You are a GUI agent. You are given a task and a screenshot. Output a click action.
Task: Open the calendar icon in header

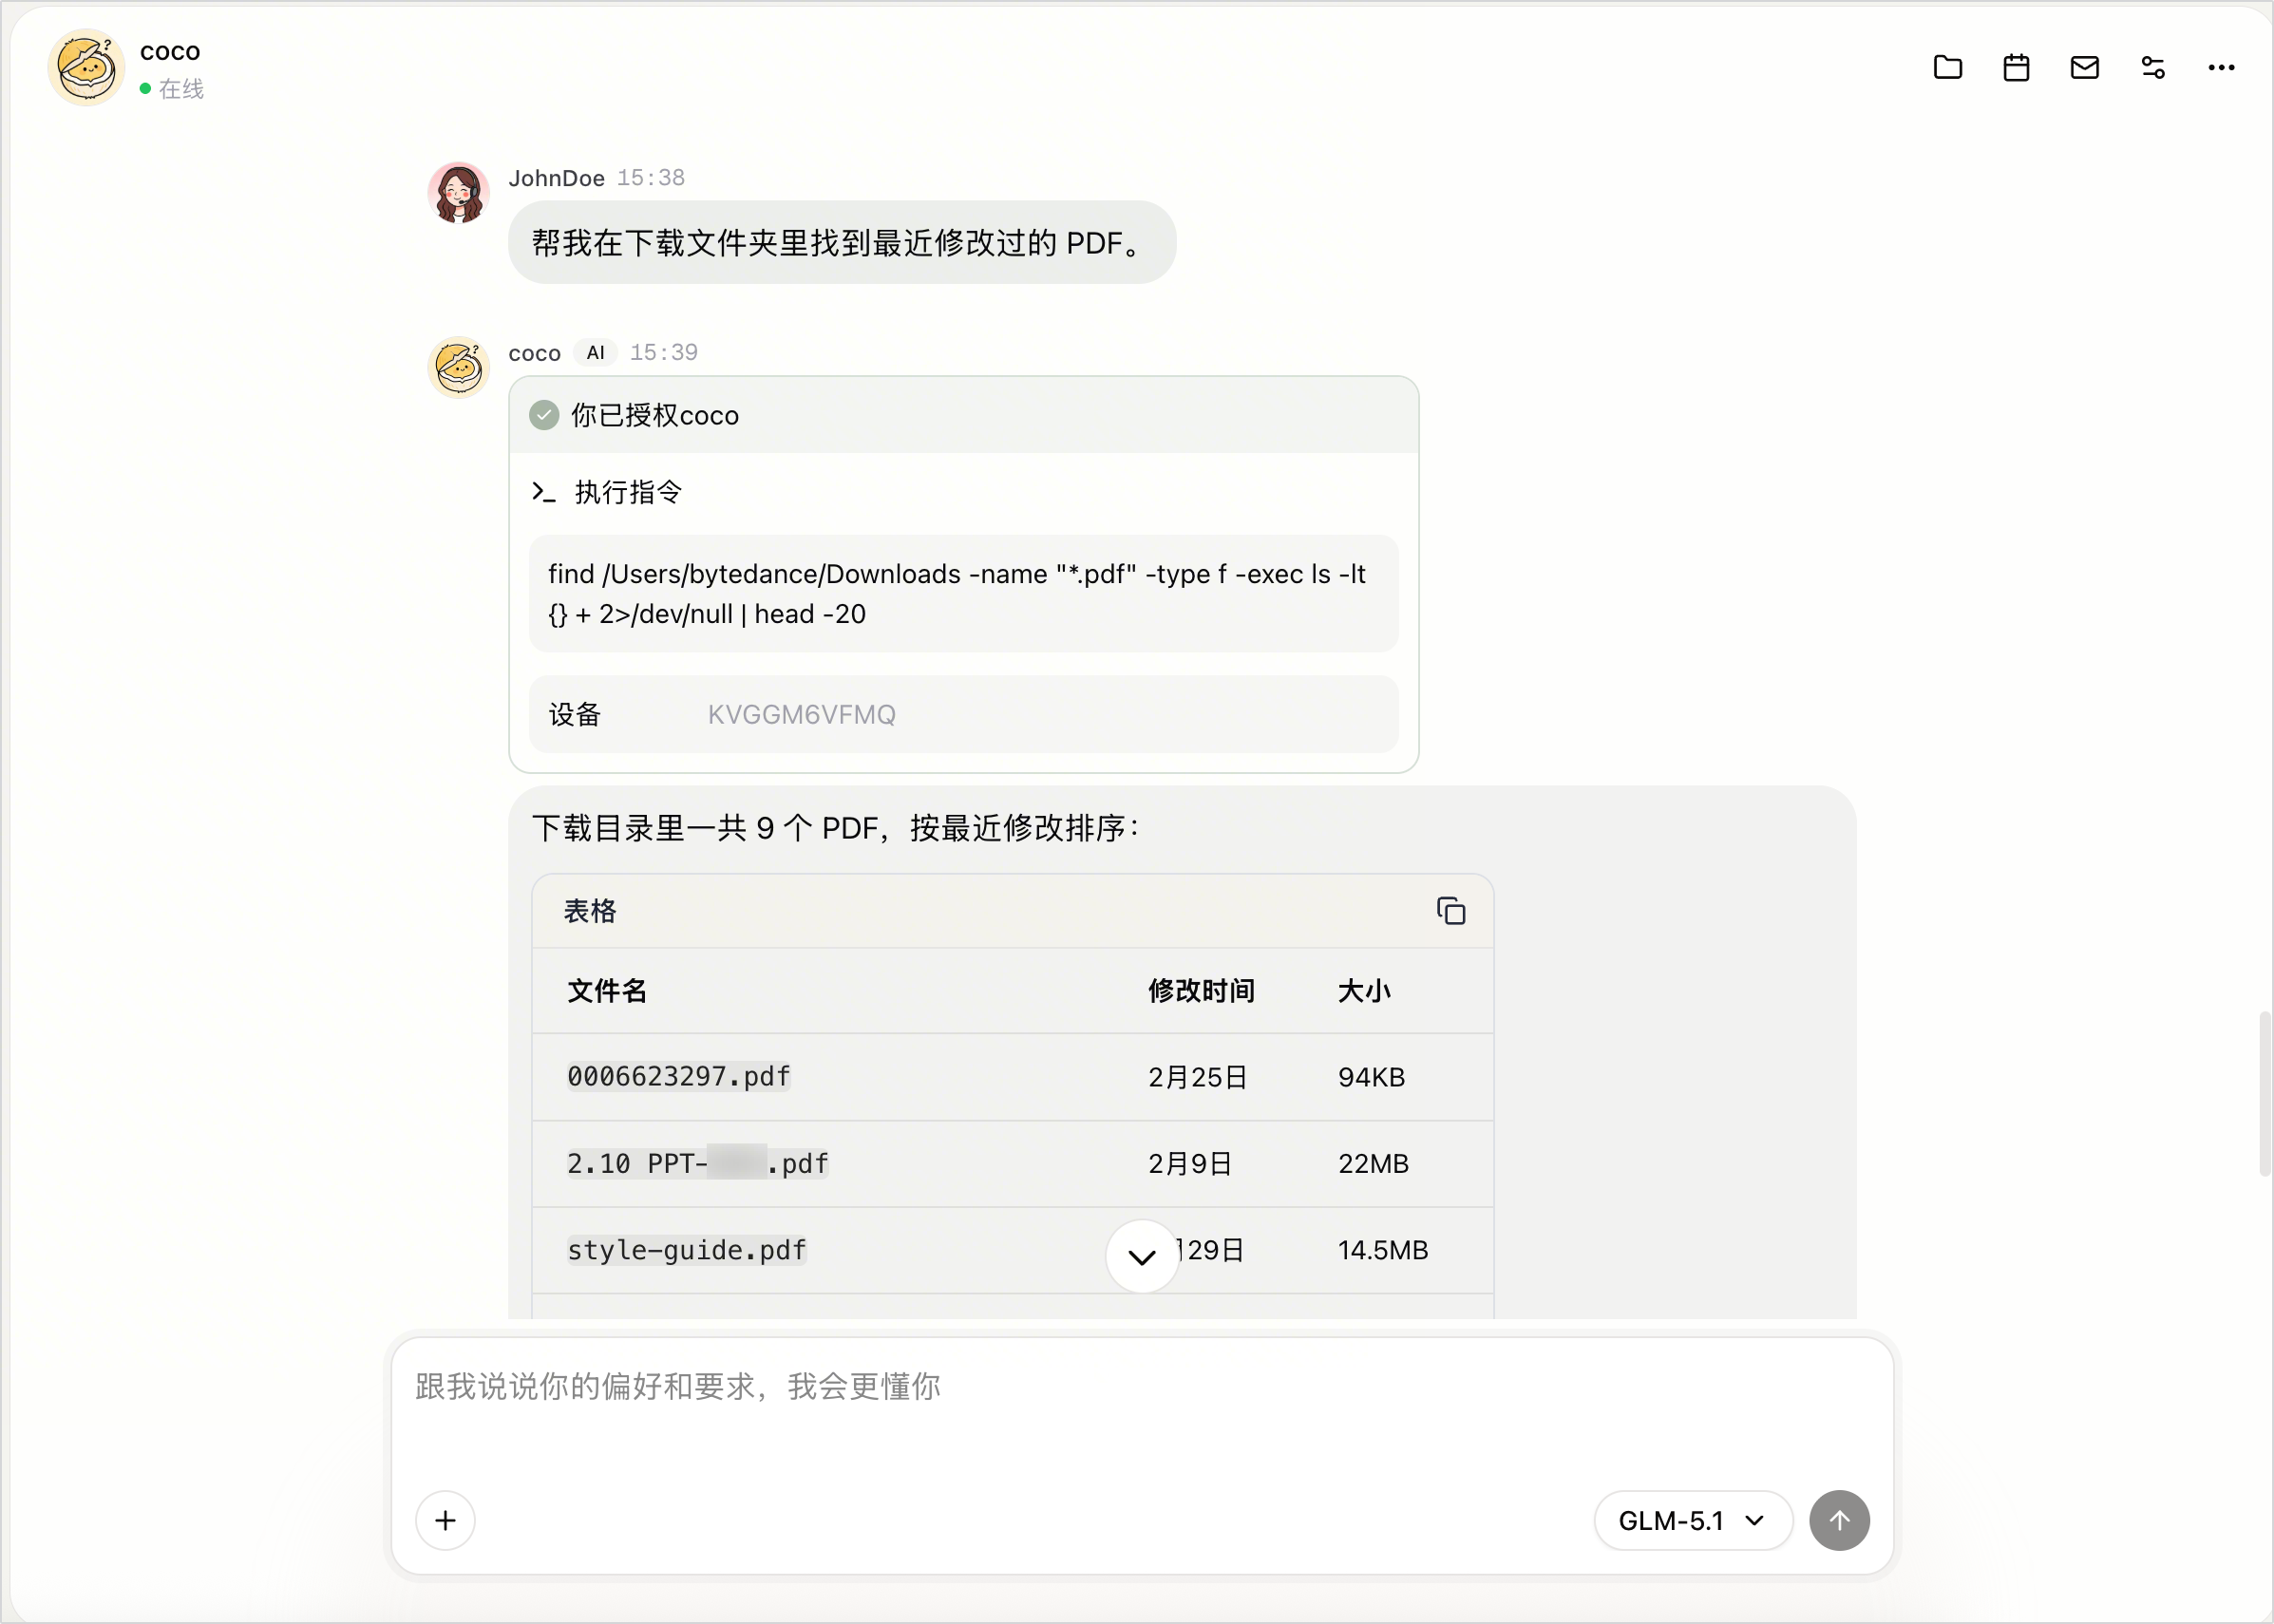(2016, 67)
